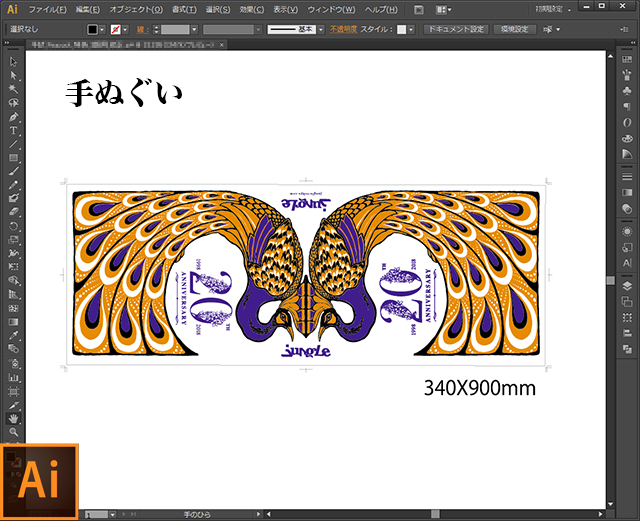The height and width of the screenshot is (521, 640).
Task: Open the Align panel icon
Action: [x=627, y=334]
